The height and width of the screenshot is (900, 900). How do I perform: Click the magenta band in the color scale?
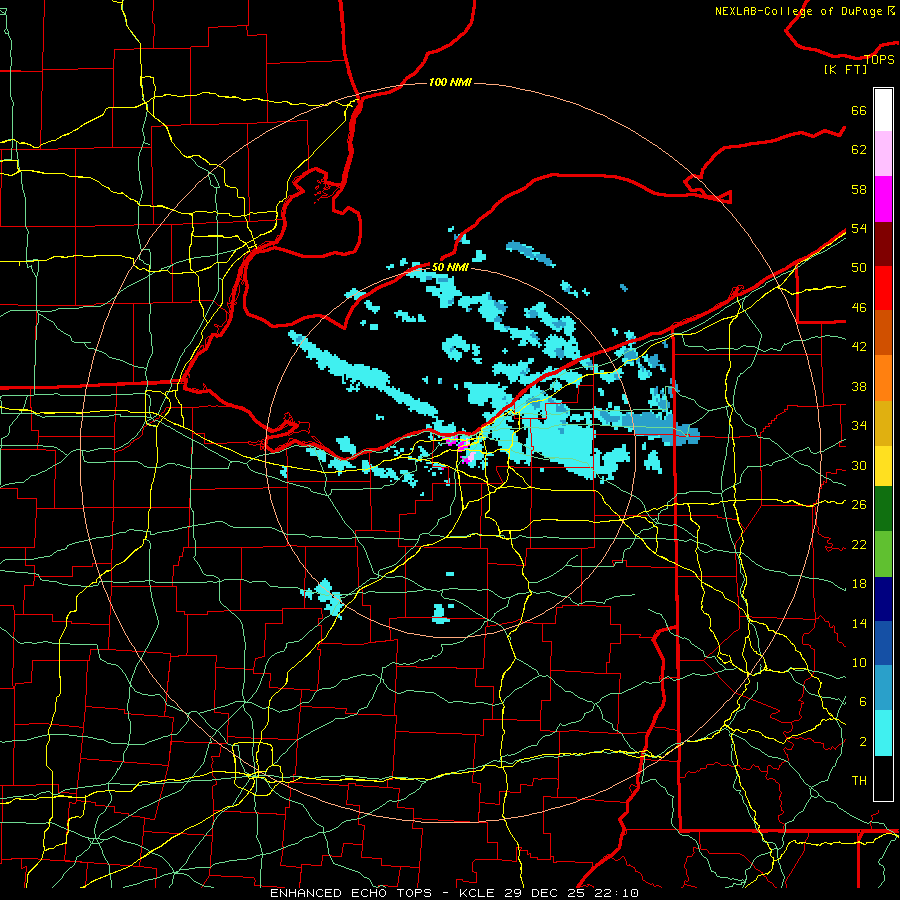(x=883, y=199)
